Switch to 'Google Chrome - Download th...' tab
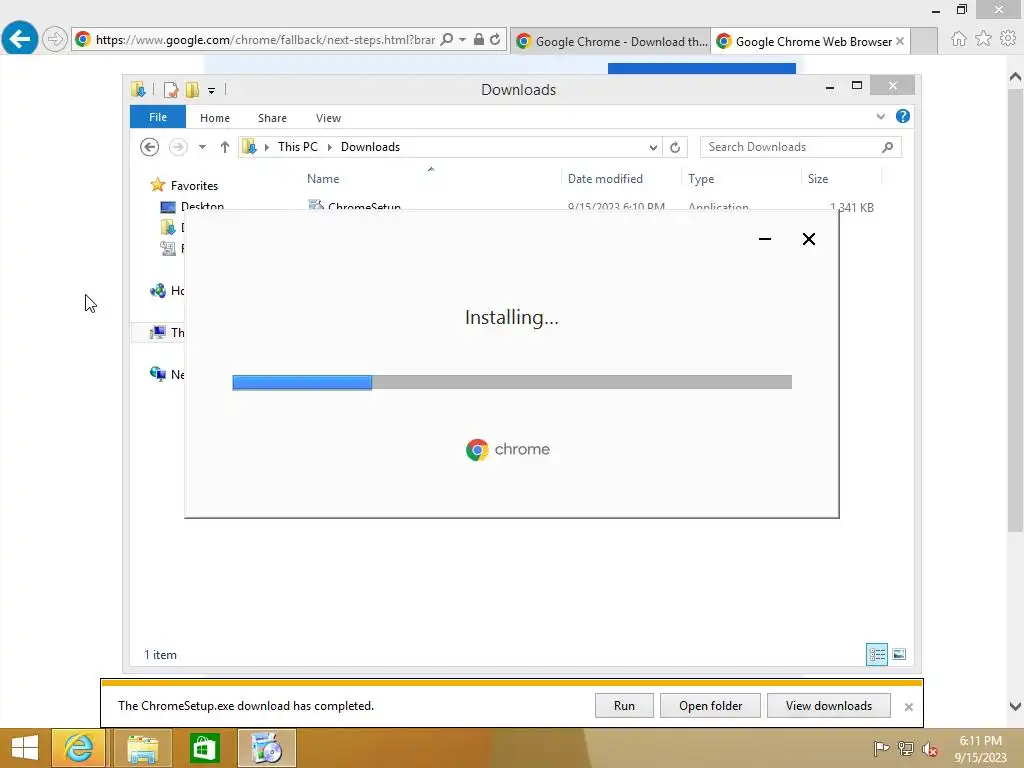 click(x=611, y=41)
